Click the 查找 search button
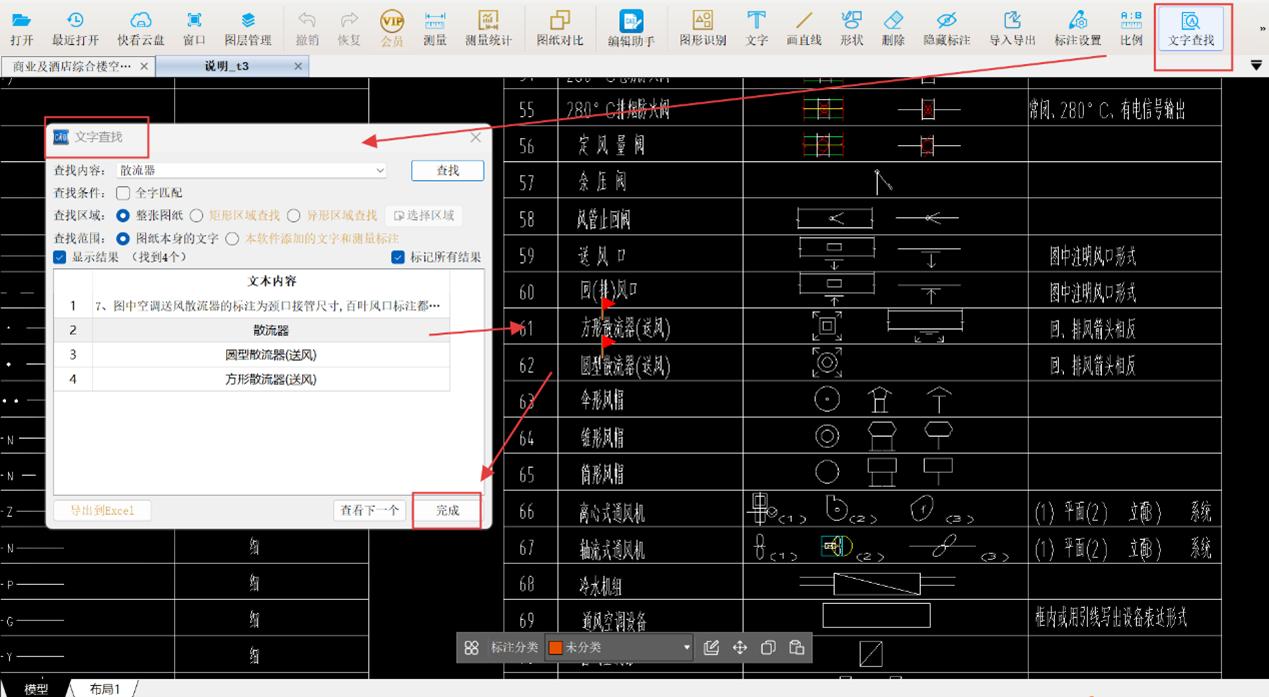The height and width of the screenshot is (697, 1269). tap(447, 171)
